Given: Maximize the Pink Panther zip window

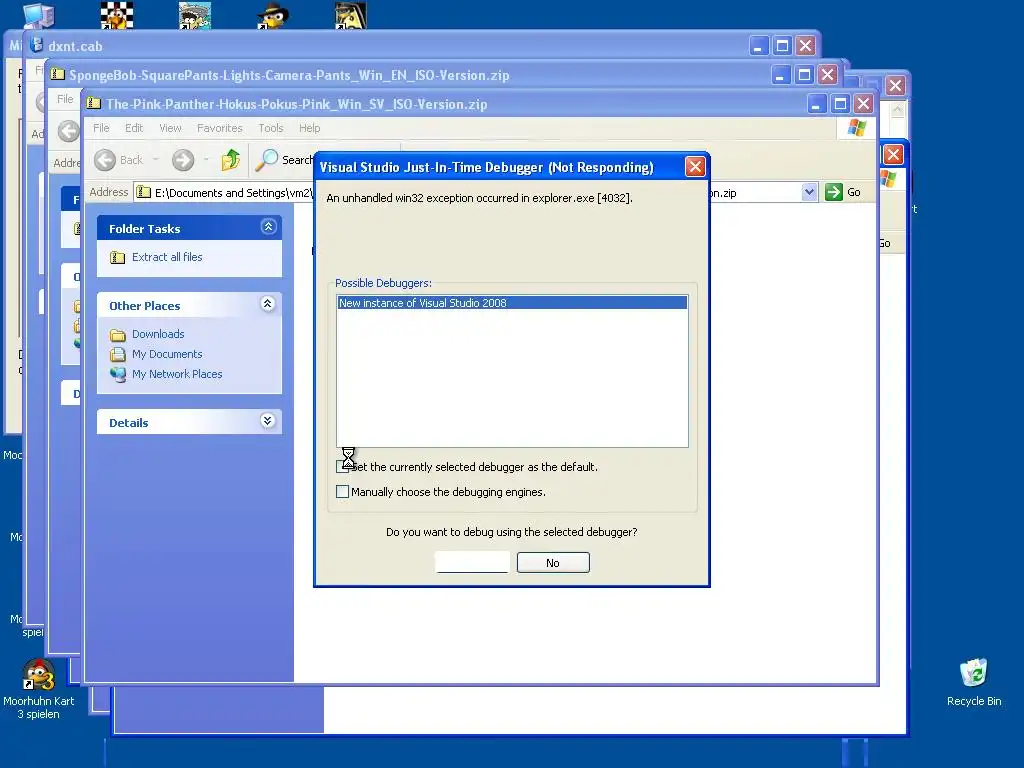Looking at the screenshot, I should pyautogui.click(x=840, y=103).
